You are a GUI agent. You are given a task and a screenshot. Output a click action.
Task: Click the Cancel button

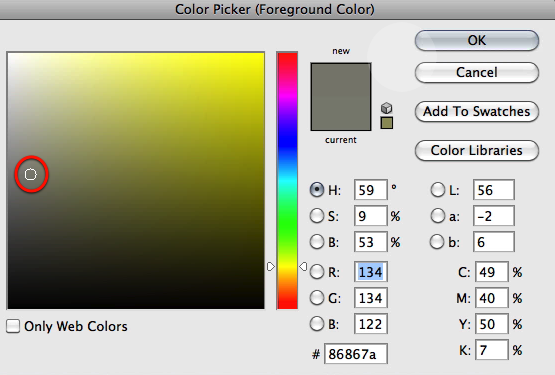[x=477, y=73]
